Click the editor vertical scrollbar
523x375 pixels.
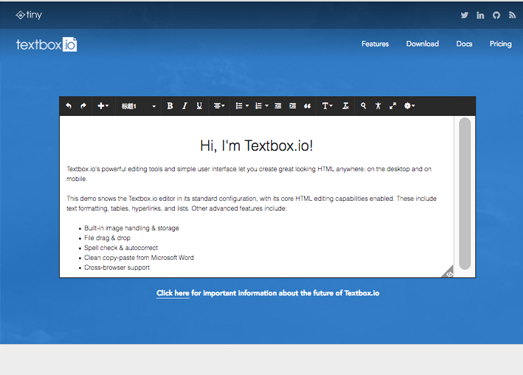pyautogui.click(x=465, y=194)
